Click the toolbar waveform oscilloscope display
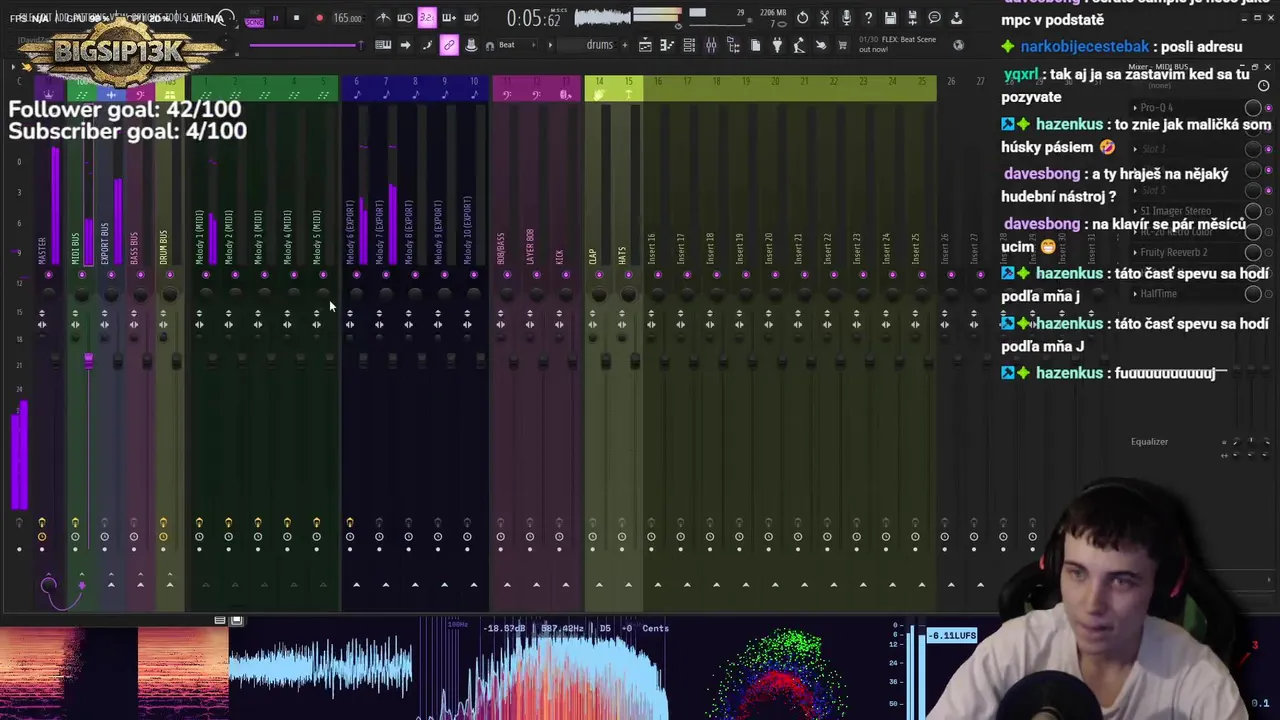Screen dimensions: 1280x720 tap(602, 16)
